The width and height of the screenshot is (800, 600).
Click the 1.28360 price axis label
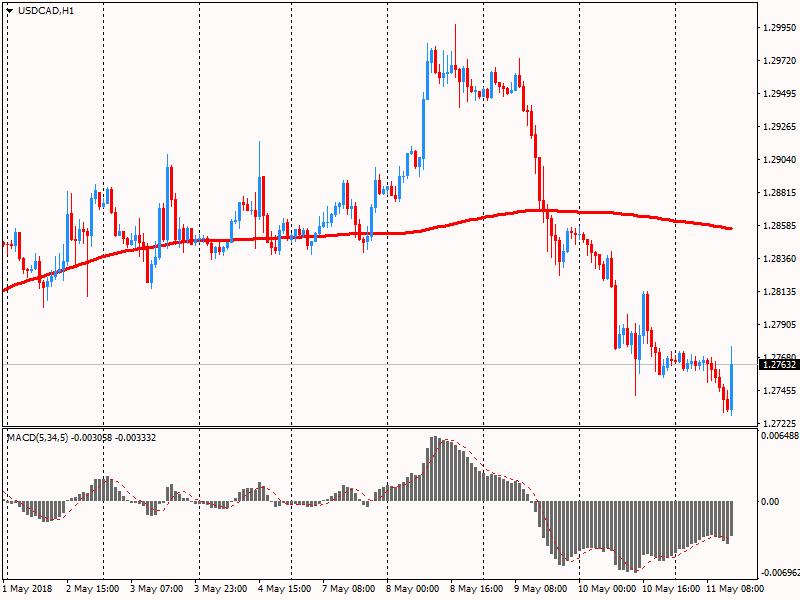779,259
